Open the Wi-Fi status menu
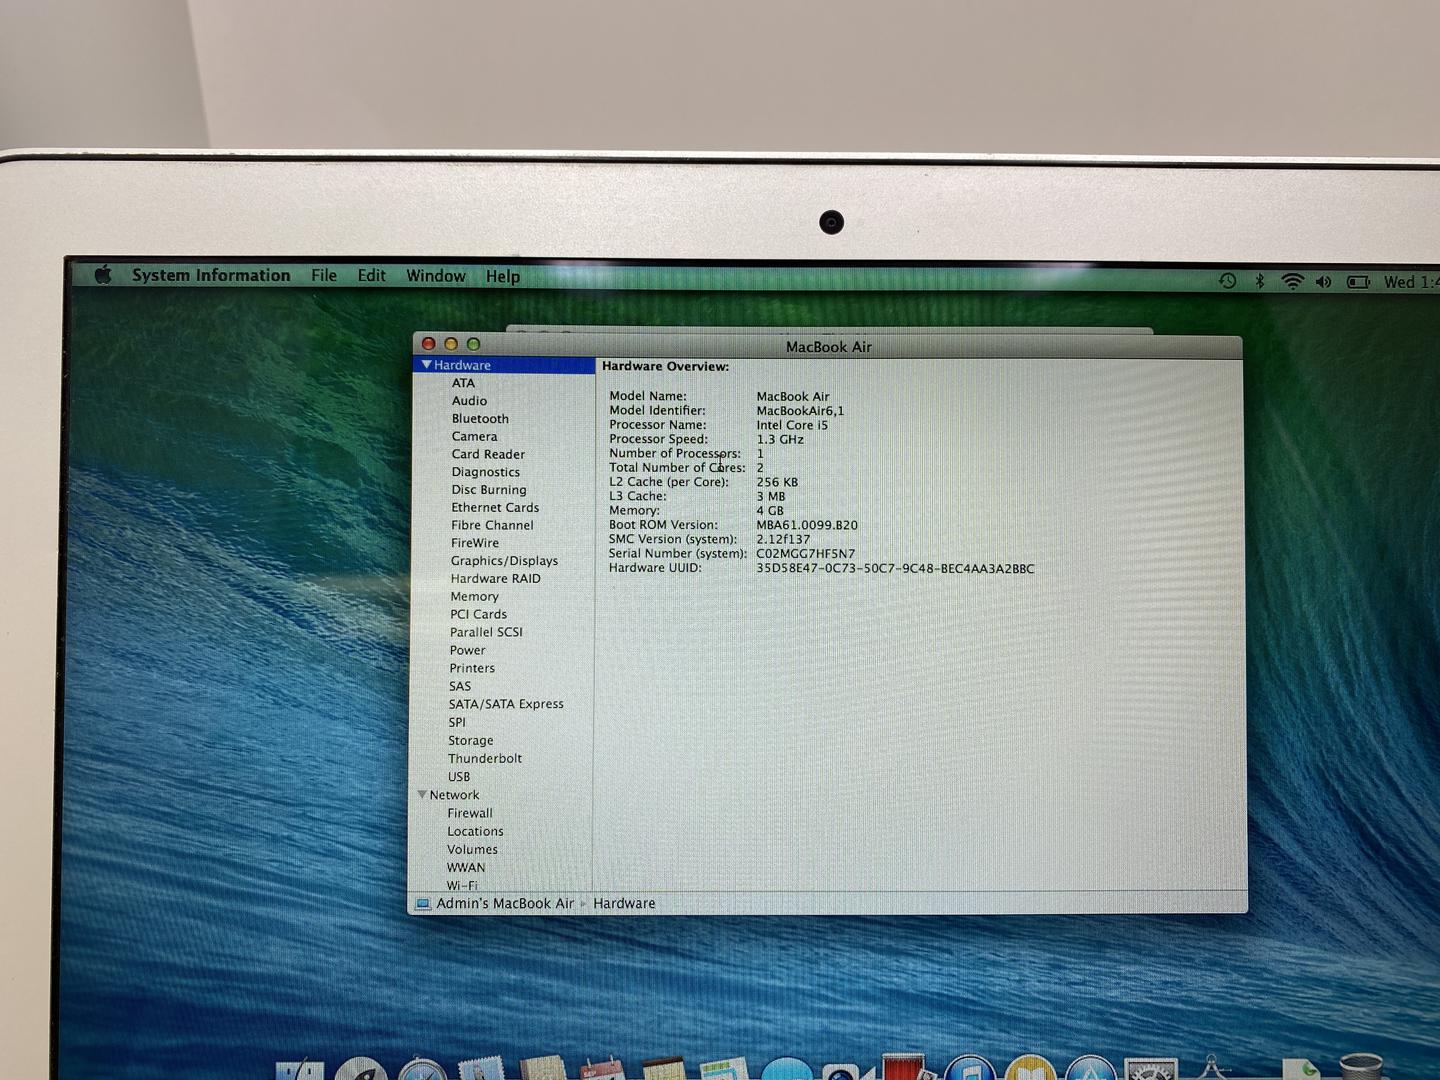 [1293, 282]
